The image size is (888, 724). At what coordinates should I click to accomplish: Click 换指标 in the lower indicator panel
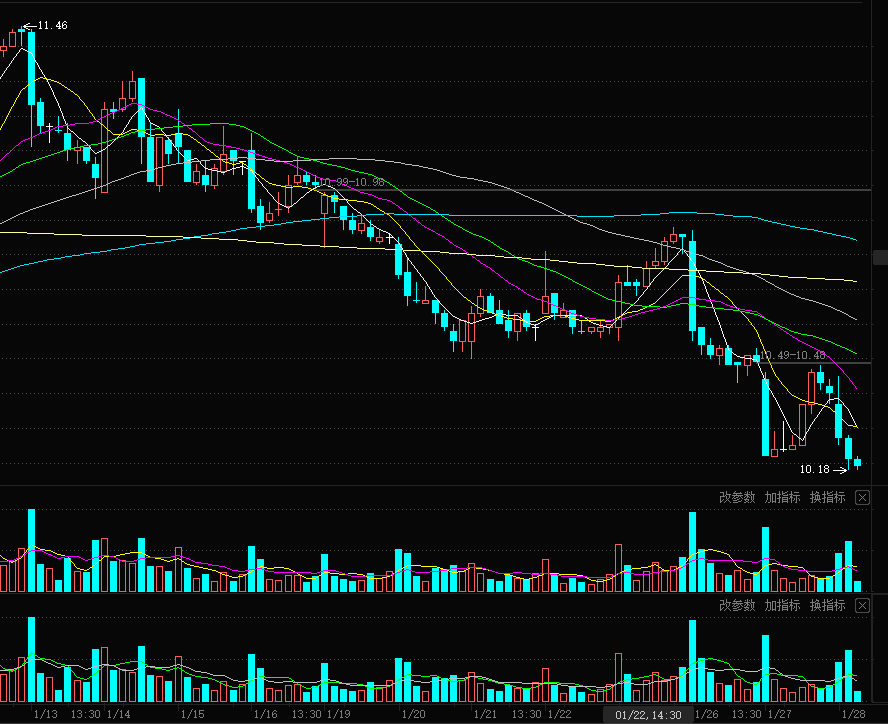coord(827,606)
